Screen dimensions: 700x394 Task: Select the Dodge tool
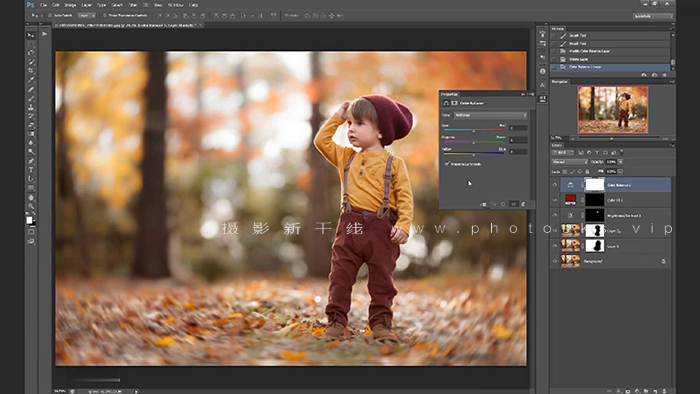point(31,152)
